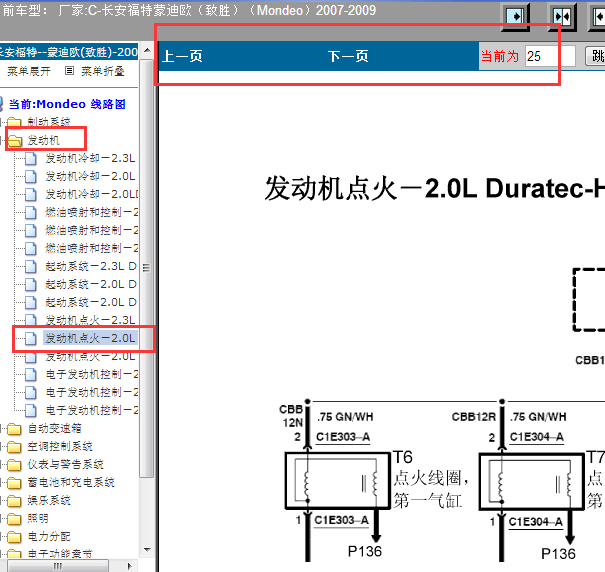Select highlighted 发动机点火-2.0L document
Screen dimensions: 605x572
tap(90, 338)
